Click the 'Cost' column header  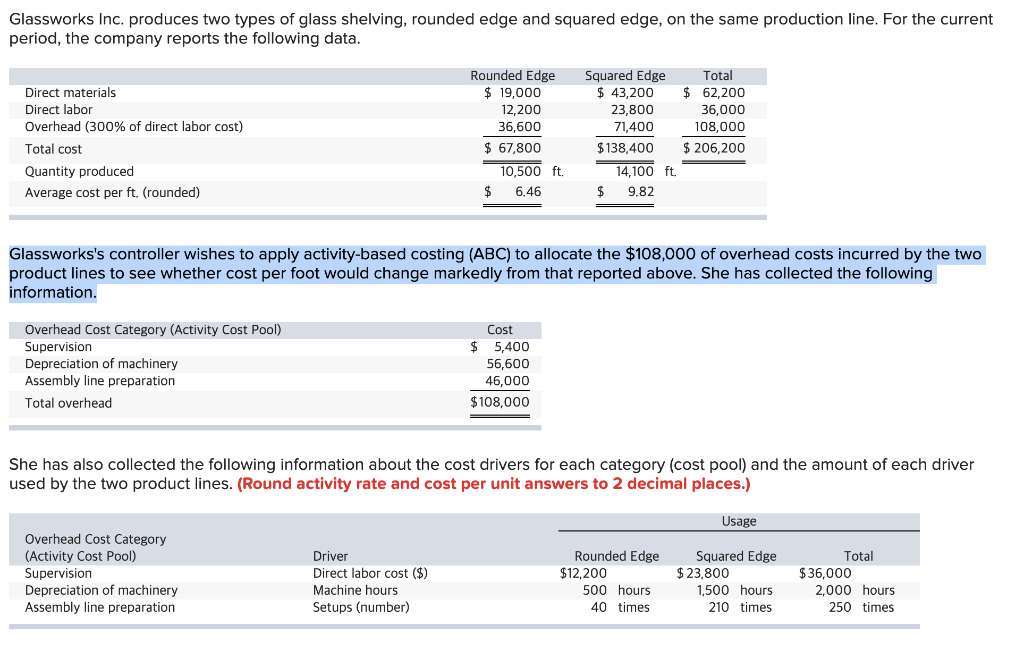500,330
